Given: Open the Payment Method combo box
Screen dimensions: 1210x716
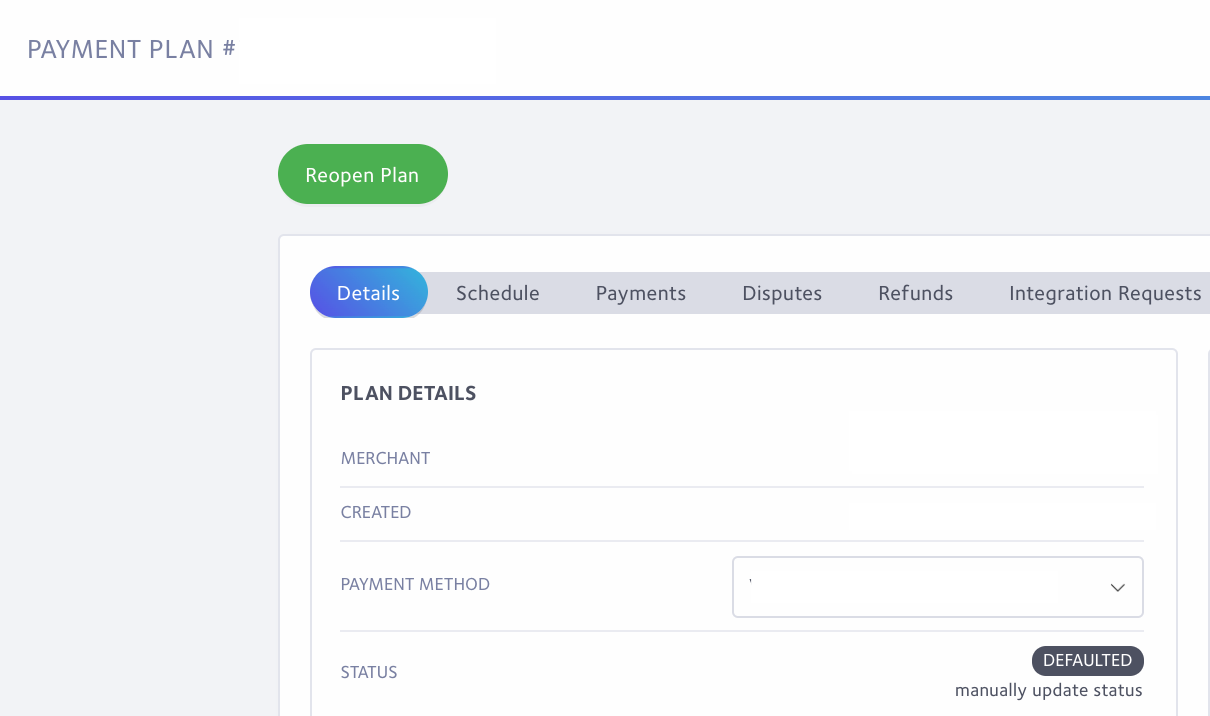Looking at the screenshot, I should (x=938, y=587).
